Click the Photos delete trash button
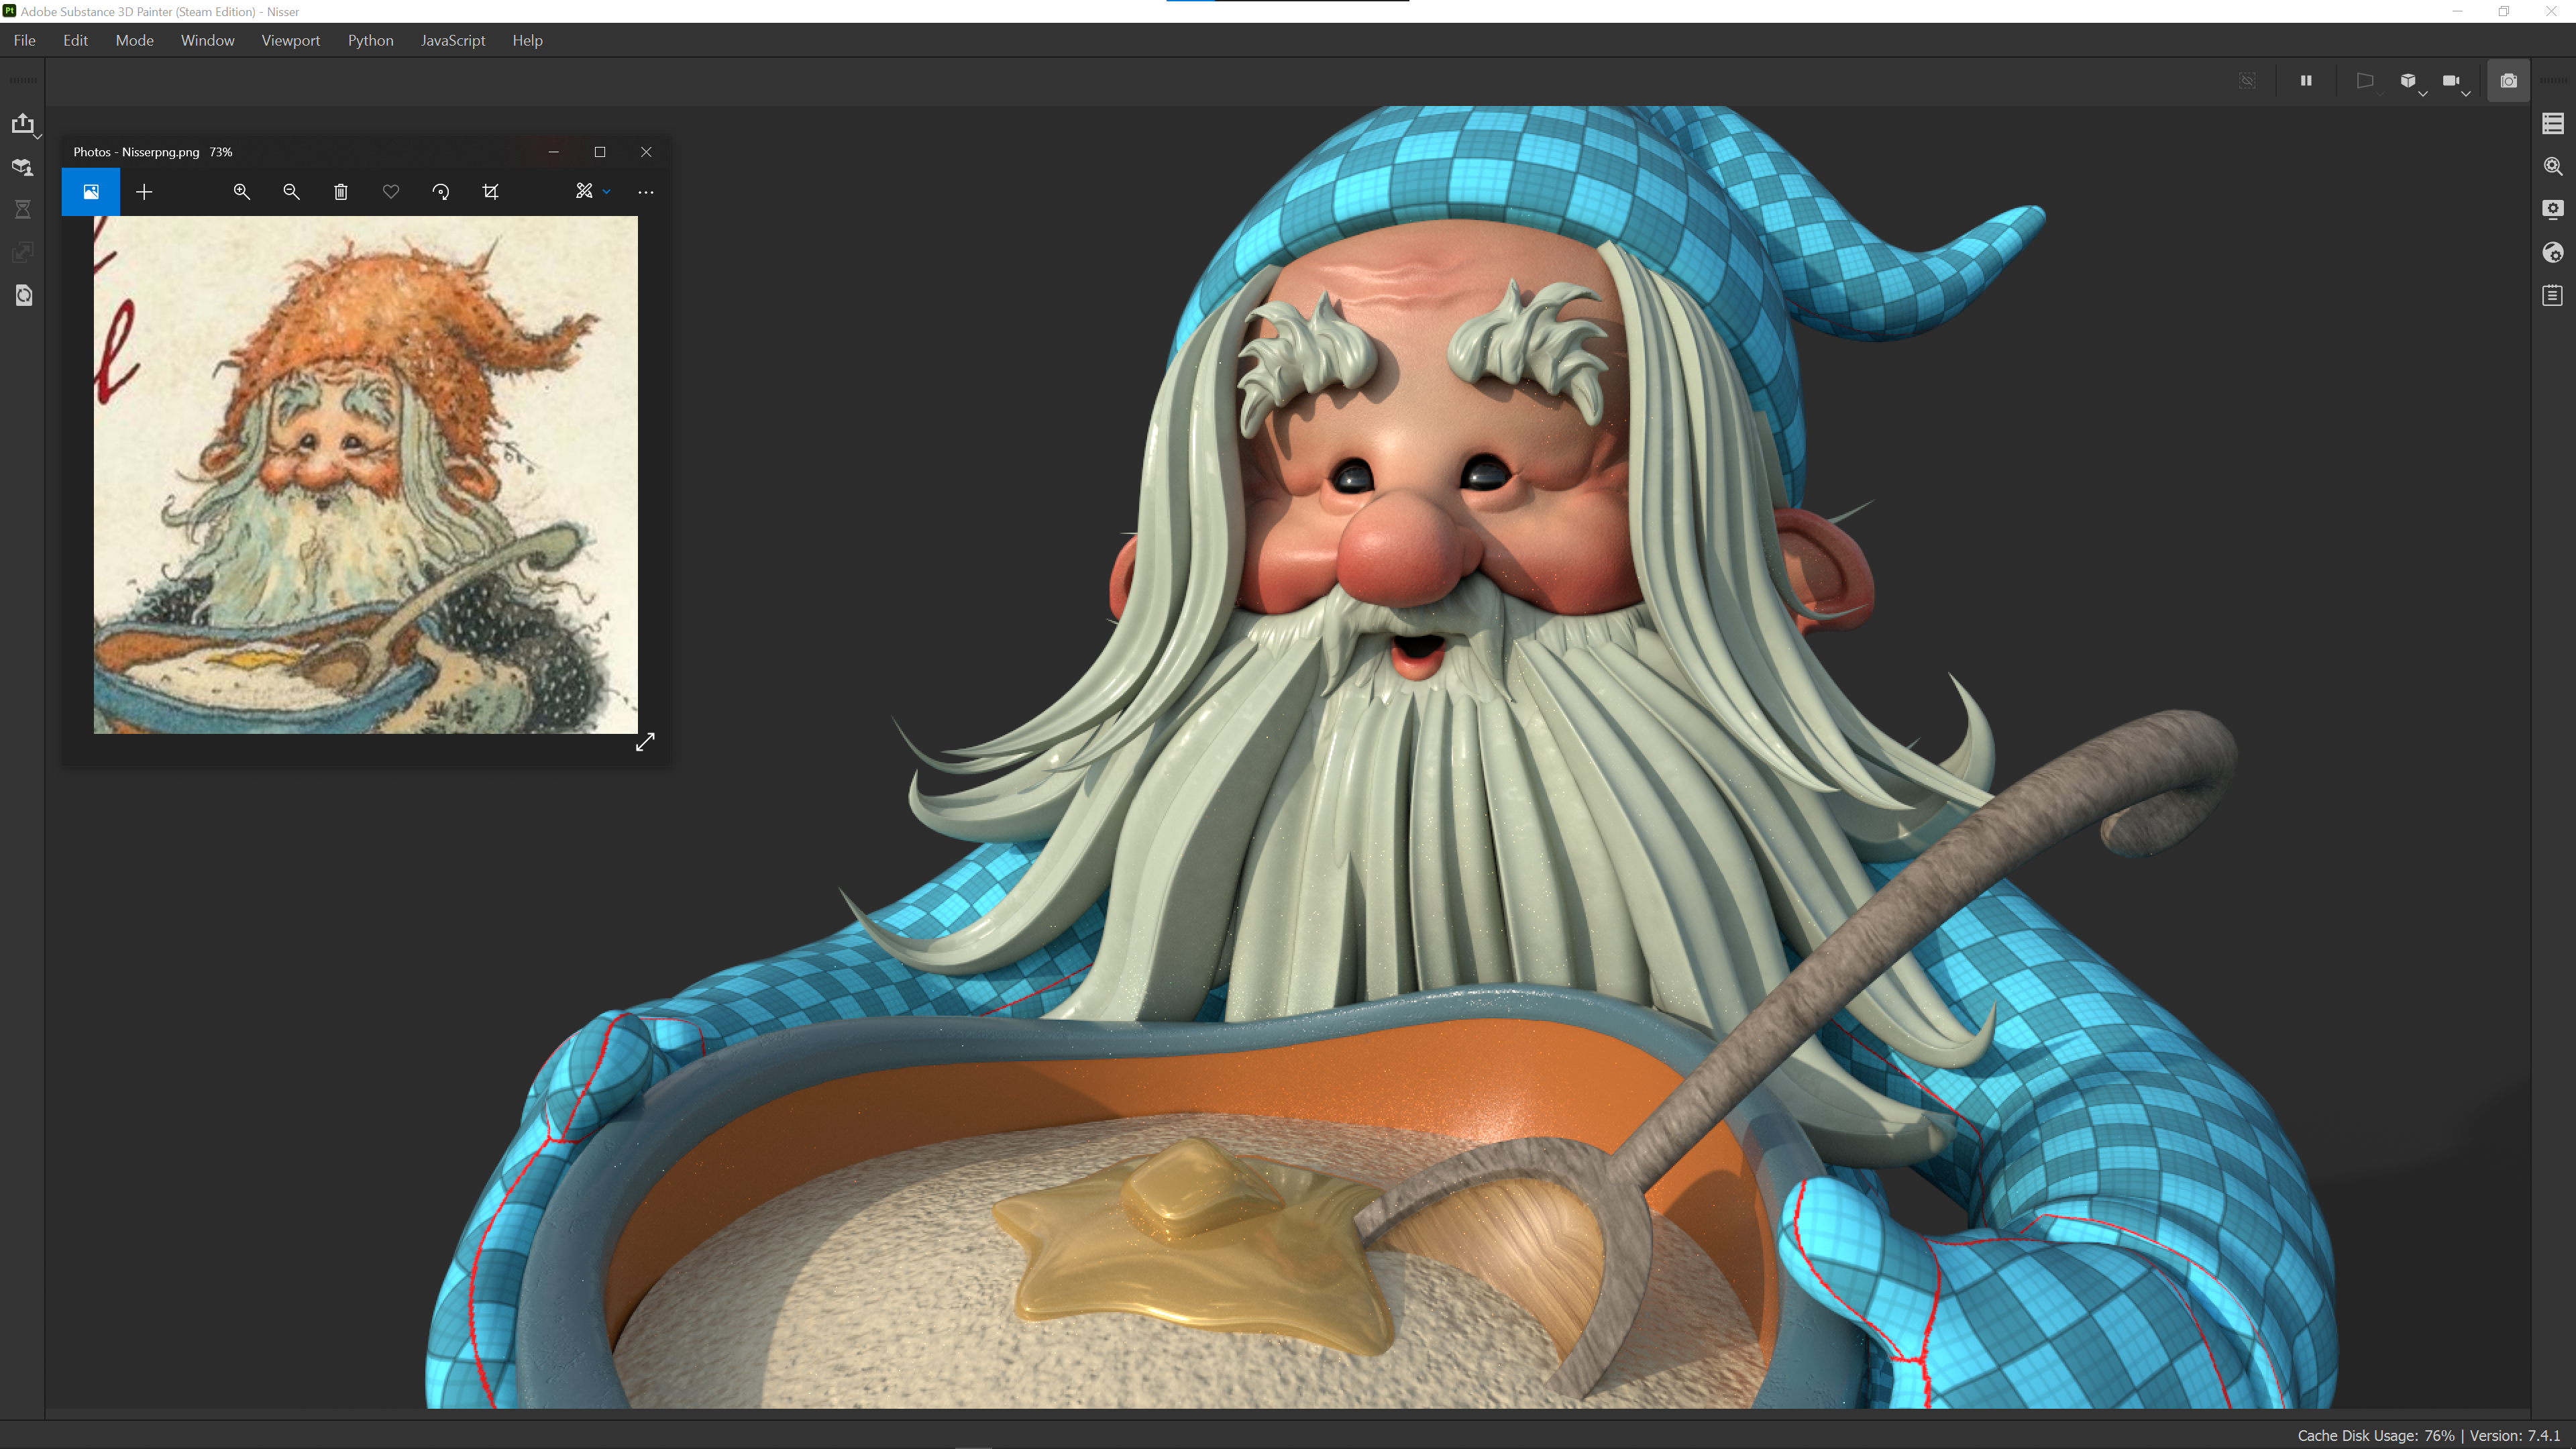The width and height of the screenshot is (2576, 1449). point(341,192)
